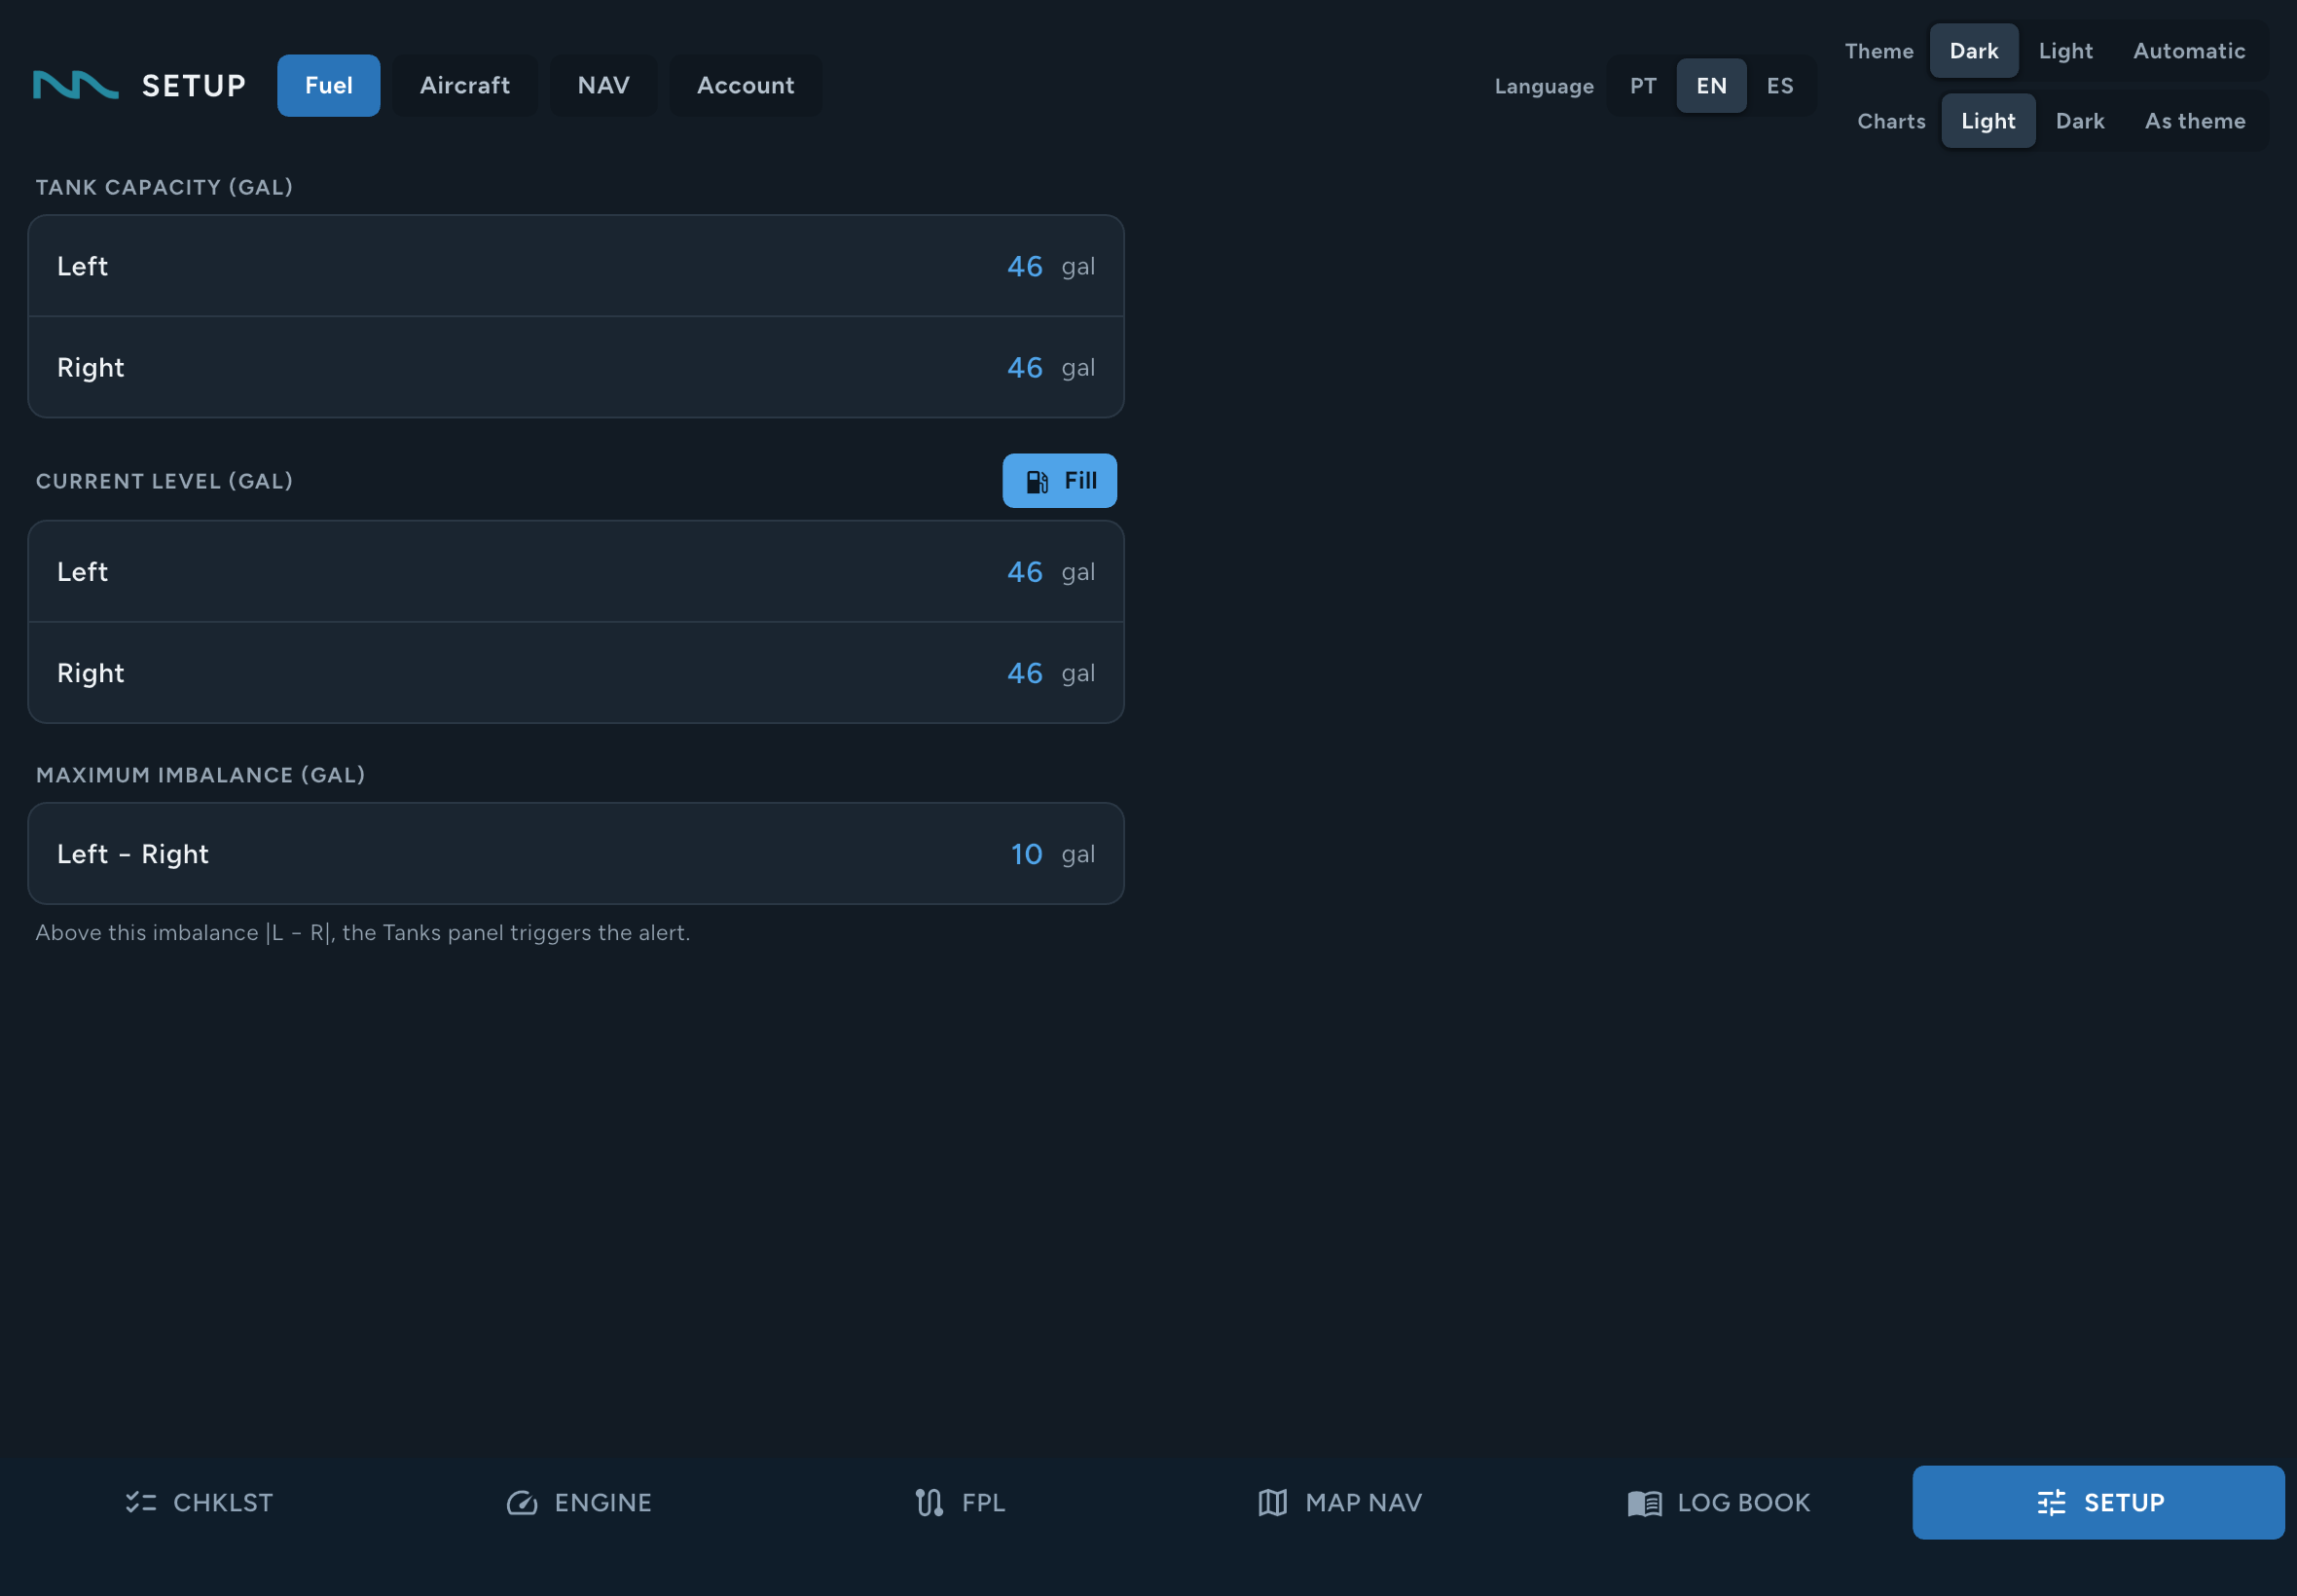Click the TANK CAPACITY (GAL) heading

[x=164, y=187]
